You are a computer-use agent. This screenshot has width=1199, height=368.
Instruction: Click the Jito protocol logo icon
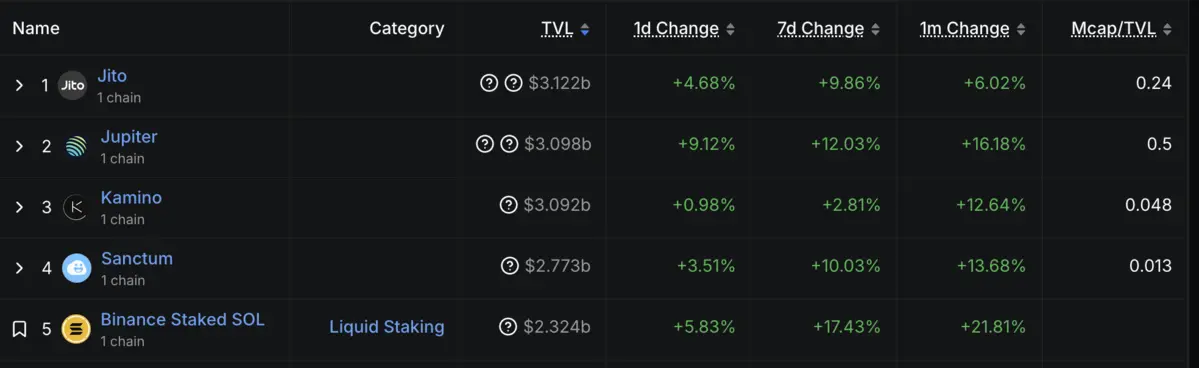pos(73,86)
